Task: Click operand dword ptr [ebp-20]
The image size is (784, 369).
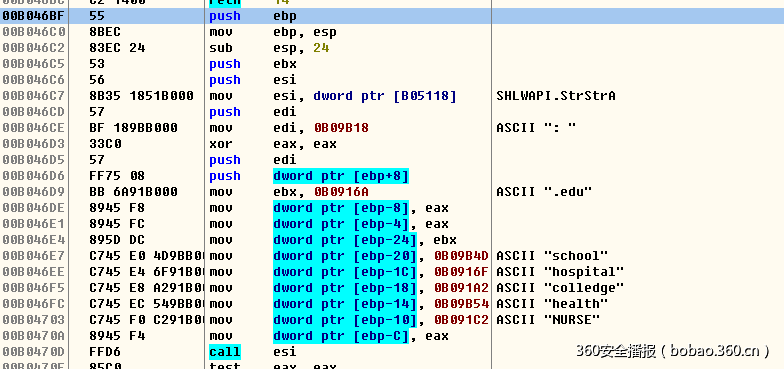Action: coord(345,256)
